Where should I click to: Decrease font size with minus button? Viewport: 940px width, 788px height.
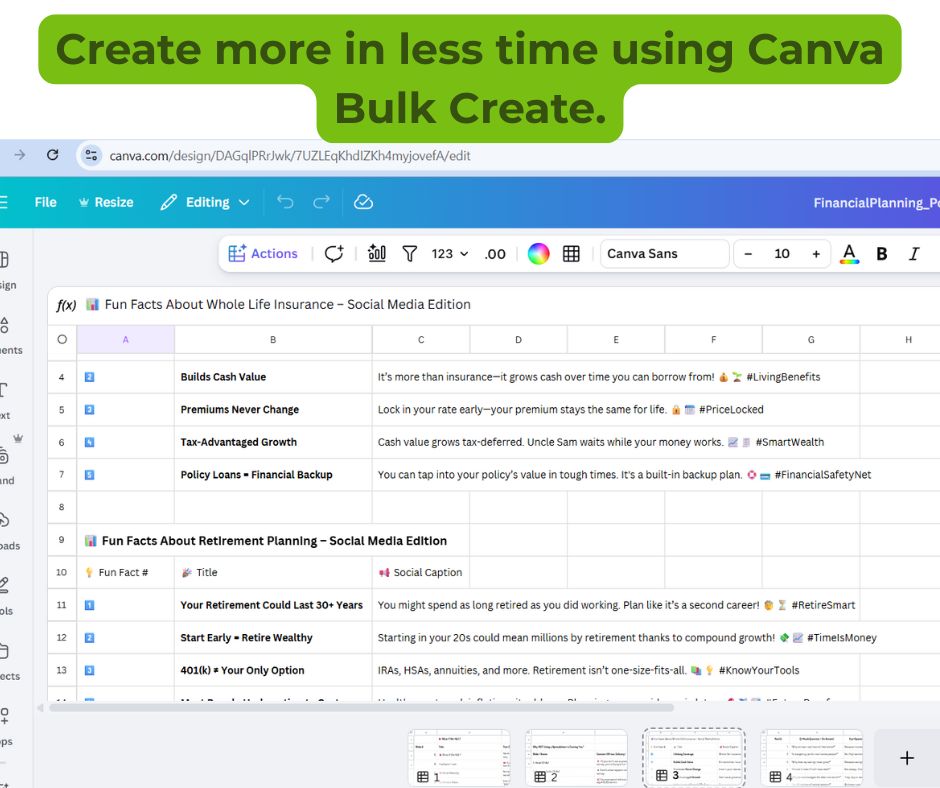coord(748,254)
